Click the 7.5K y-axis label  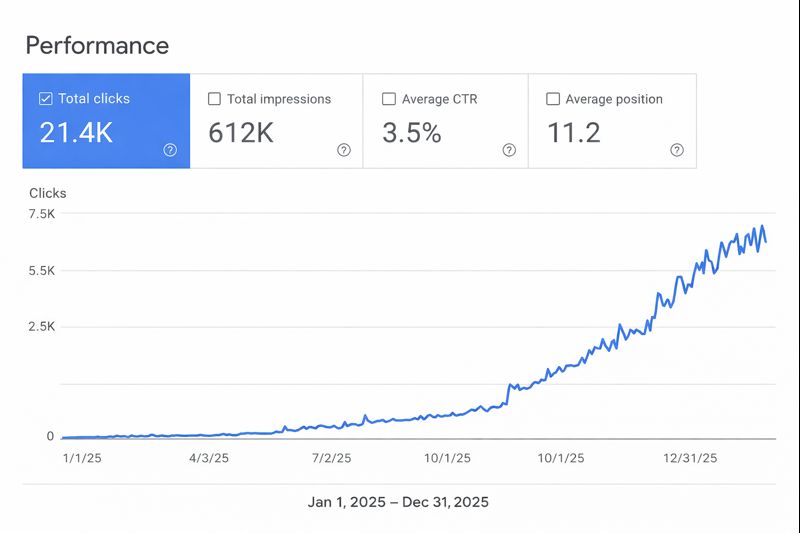click(42, 214)
